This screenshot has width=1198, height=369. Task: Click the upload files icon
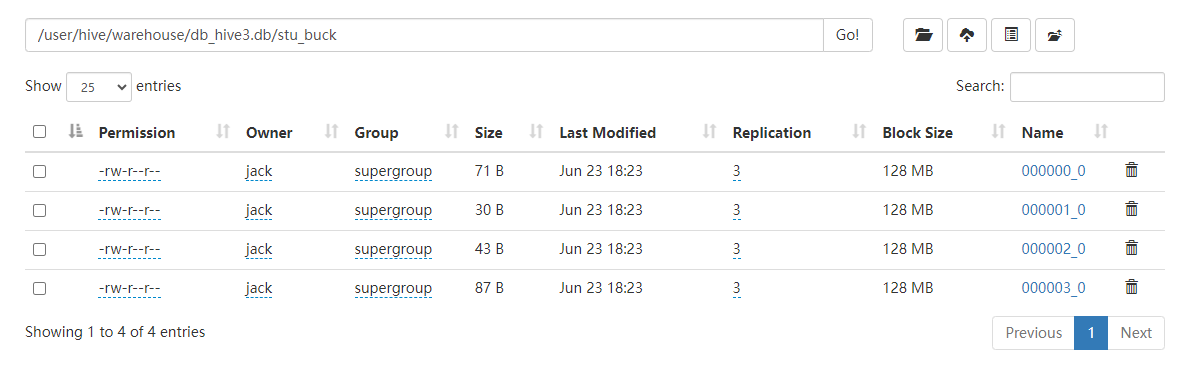point(966,35)
